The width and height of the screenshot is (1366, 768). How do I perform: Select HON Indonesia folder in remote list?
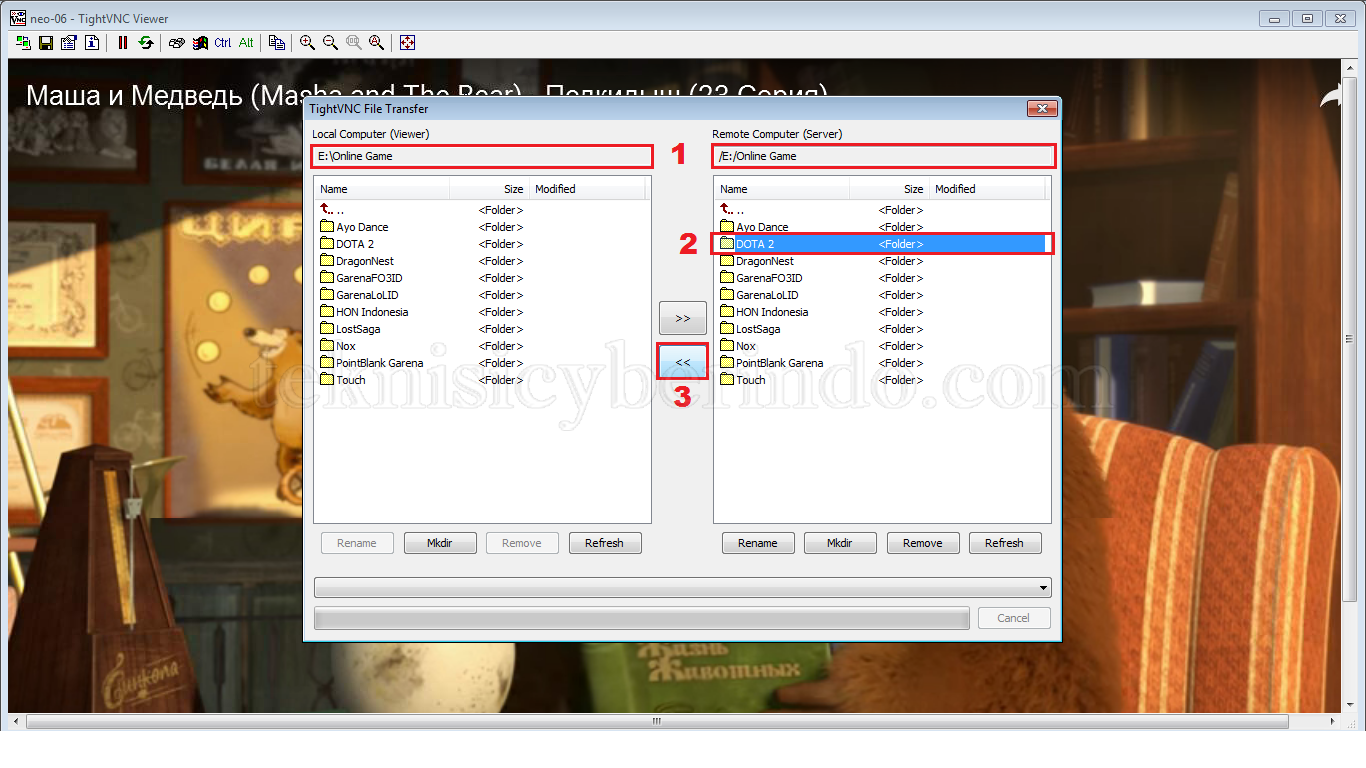pos(765,312)
